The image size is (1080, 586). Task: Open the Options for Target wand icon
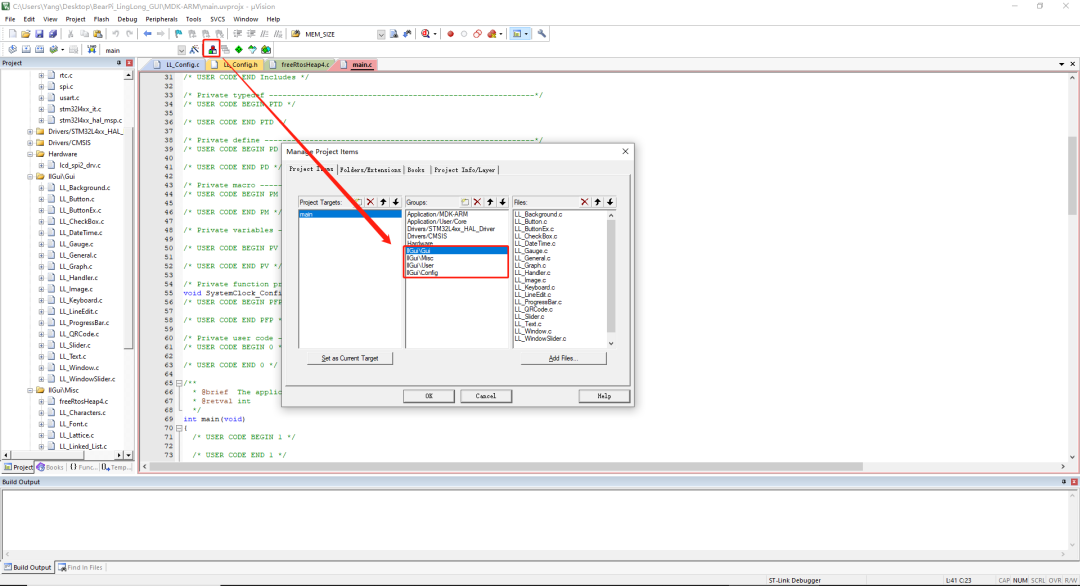[x=194, y=49]
